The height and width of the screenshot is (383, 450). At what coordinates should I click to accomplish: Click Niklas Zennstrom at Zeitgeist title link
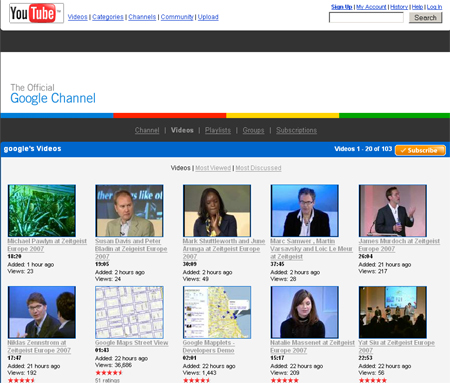click(x=39, y=346)
